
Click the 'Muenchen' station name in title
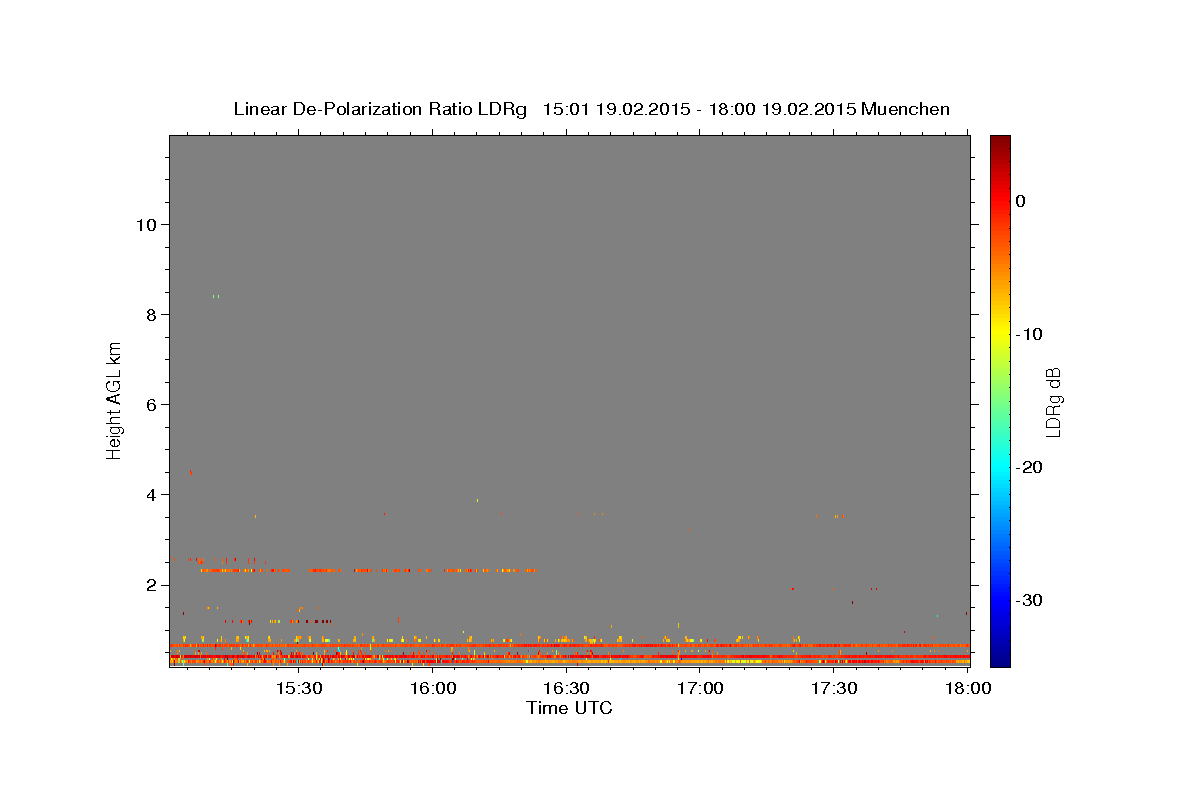click(x=905, y=109)
